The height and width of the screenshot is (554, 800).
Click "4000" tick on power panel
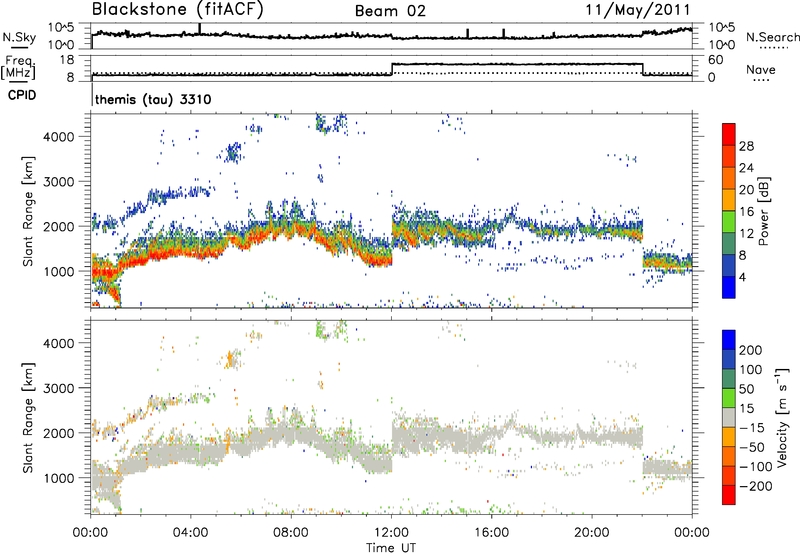(x=59, y=137)
